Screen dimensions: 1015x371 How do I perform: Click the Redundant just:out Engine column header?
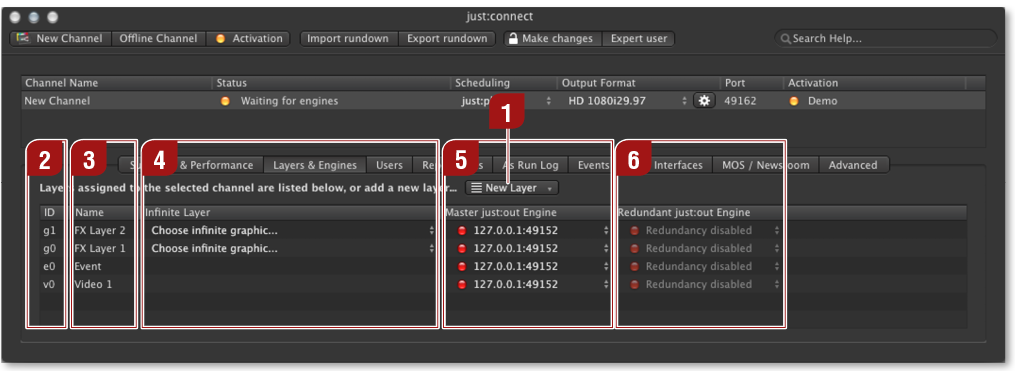click(792, 212)
